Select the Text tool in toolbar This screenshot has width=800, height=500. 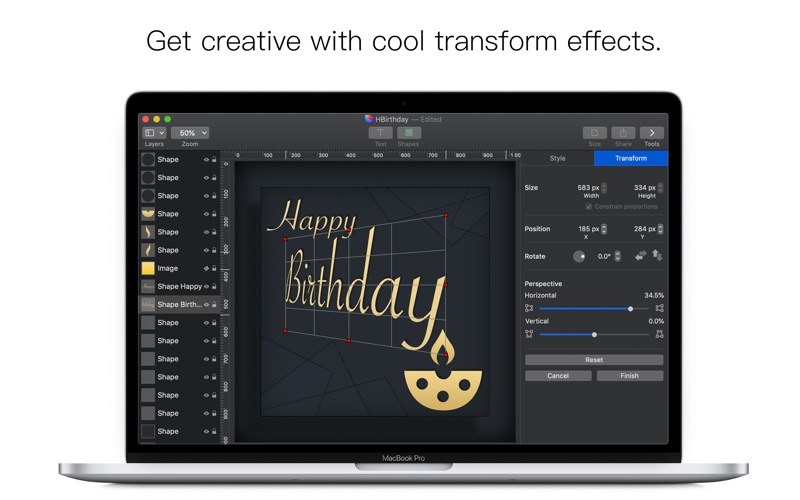[381, 133]
